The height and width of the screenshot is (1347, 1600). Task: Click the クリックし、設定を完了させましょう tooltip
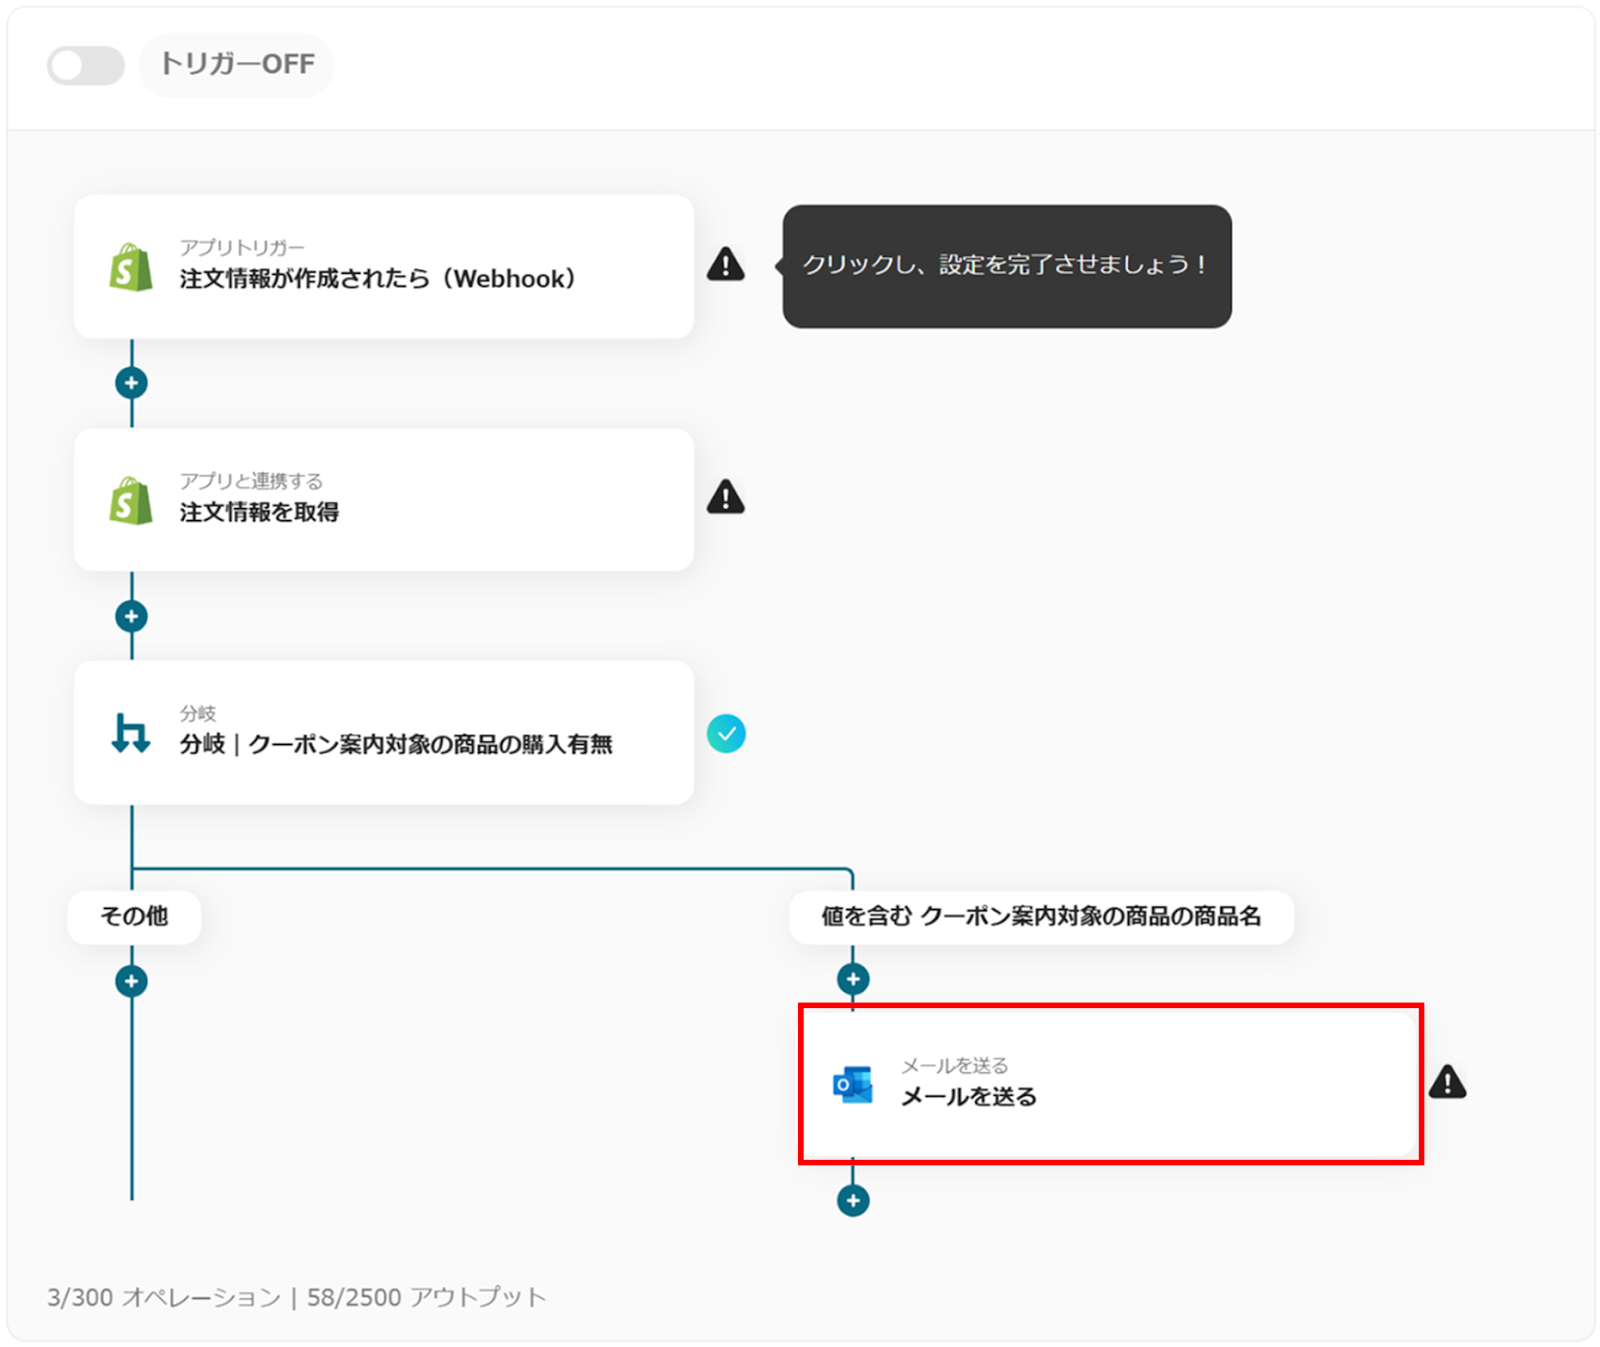click(x=1006, y=266)
